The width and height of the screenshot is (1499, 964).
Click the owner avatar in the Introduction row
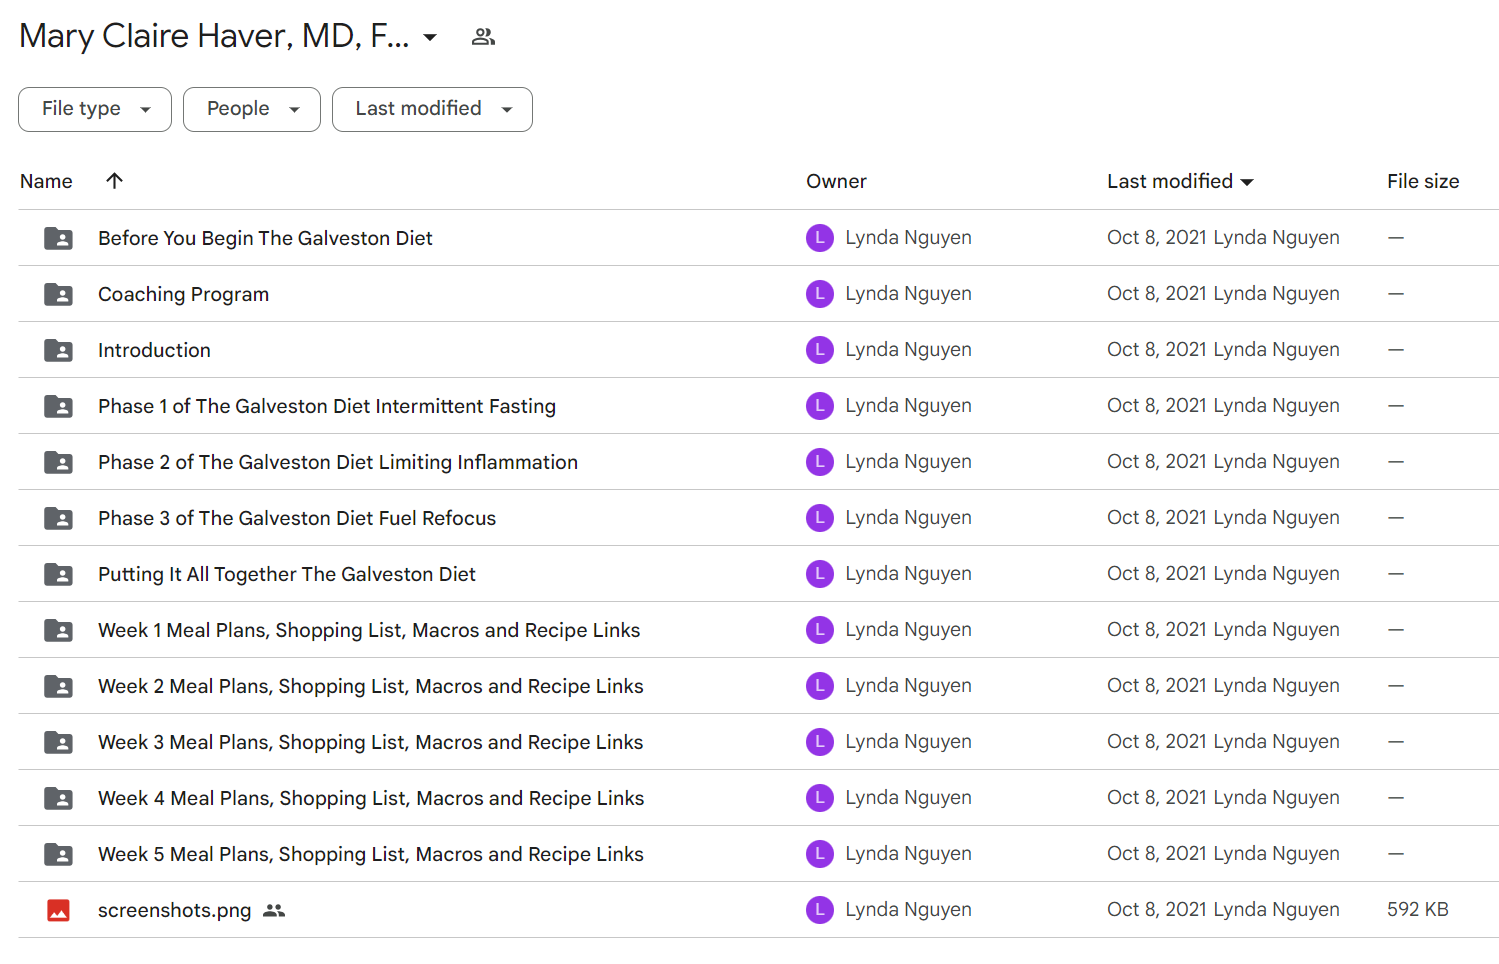point(820,350)
